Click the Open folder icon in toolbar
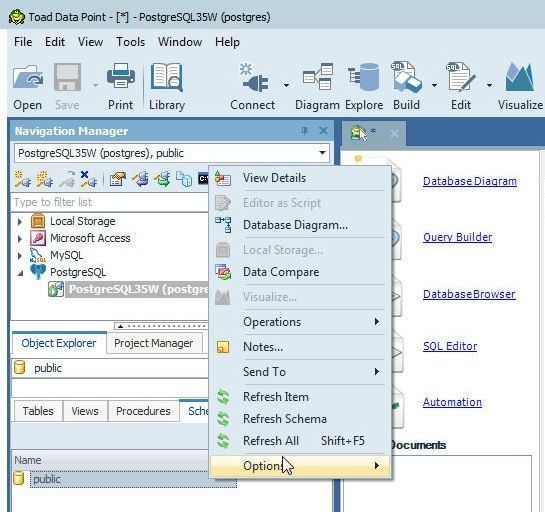This screenshot has height=512, width=545. pos(27,77)
